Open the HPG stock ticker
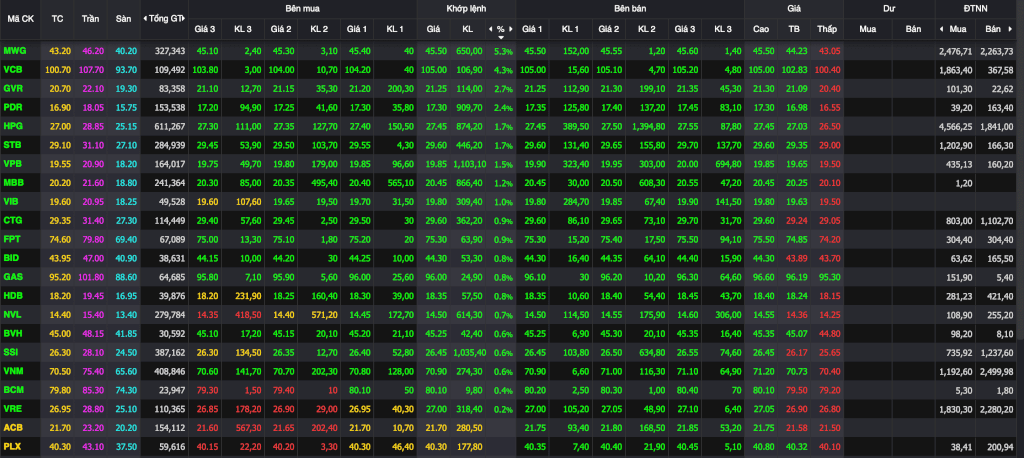The image size is (1024, 458). coord(12,126)
